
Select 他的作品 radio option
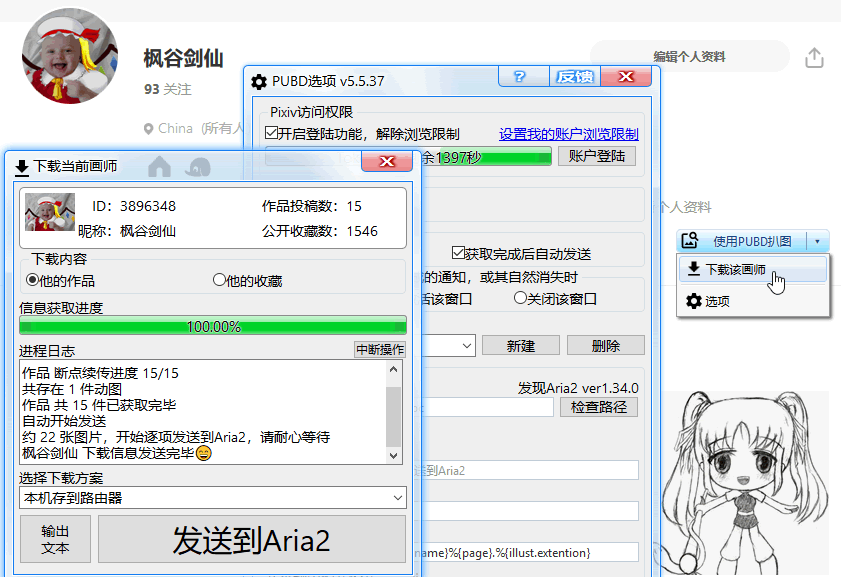click(32, 280)
